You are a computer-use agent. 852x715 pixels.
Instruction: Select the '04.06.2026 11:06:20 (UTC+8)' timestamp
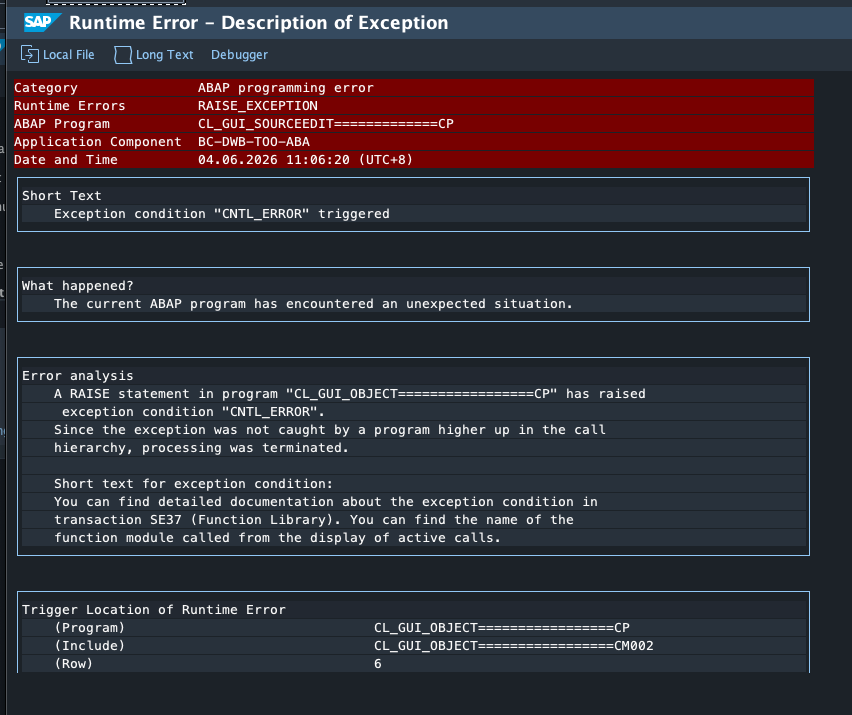pyautogui.click(x=305, y=160)
